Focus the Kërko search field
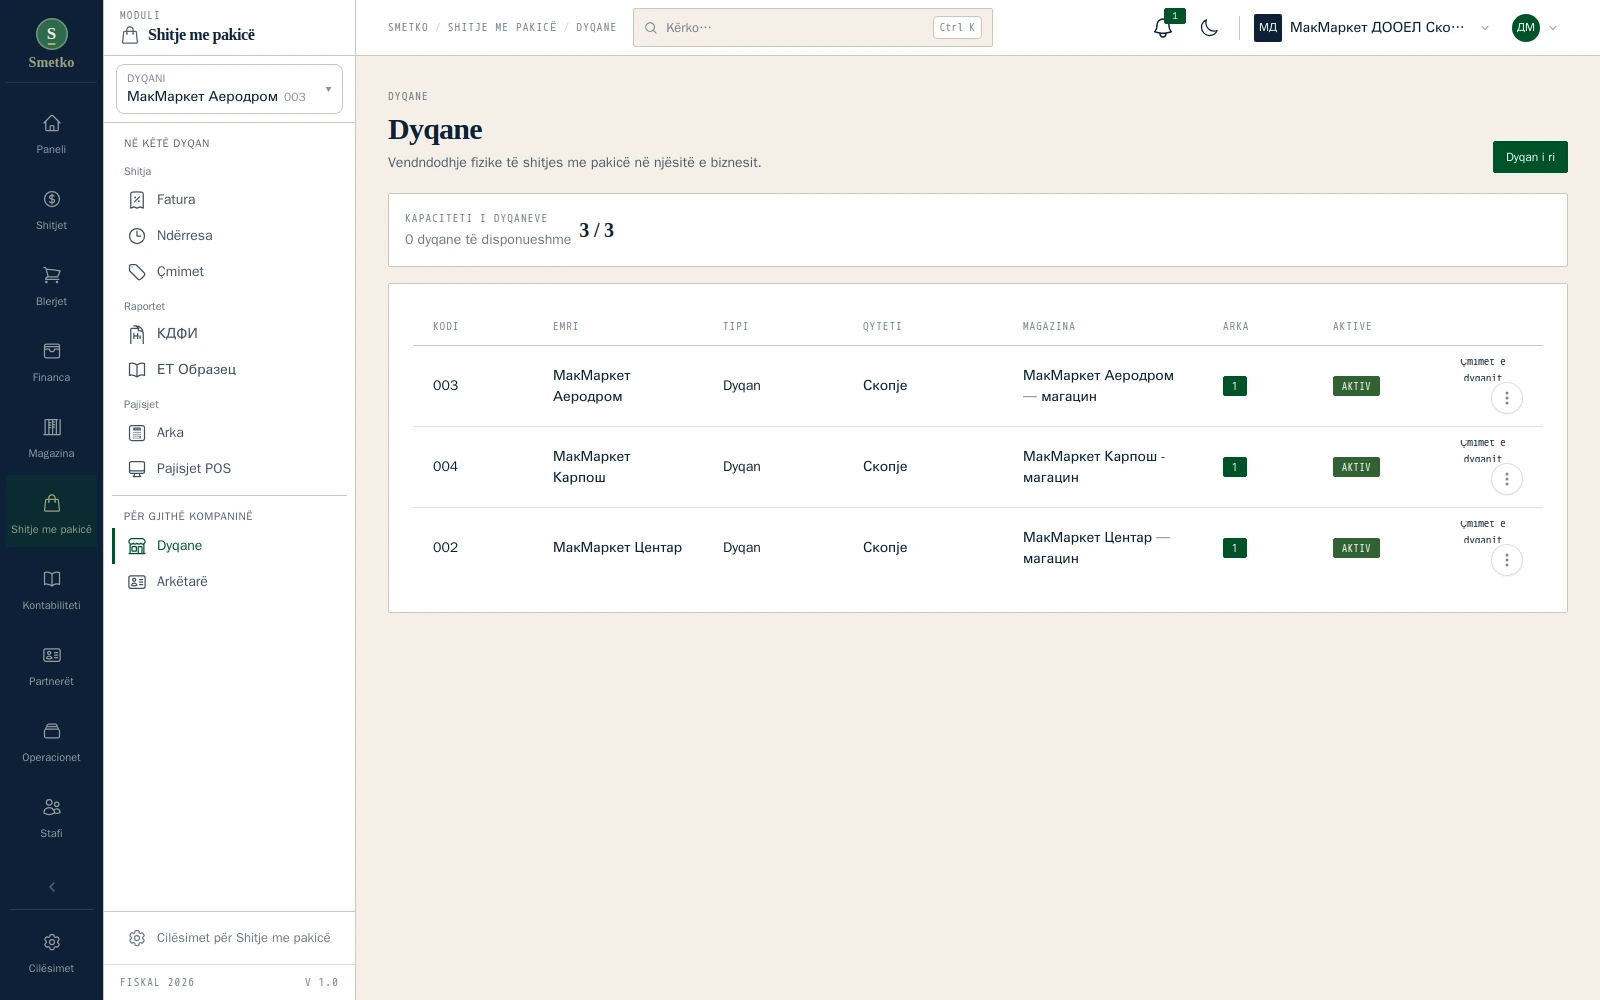The image size is (1600, 1000). (812, 28)
